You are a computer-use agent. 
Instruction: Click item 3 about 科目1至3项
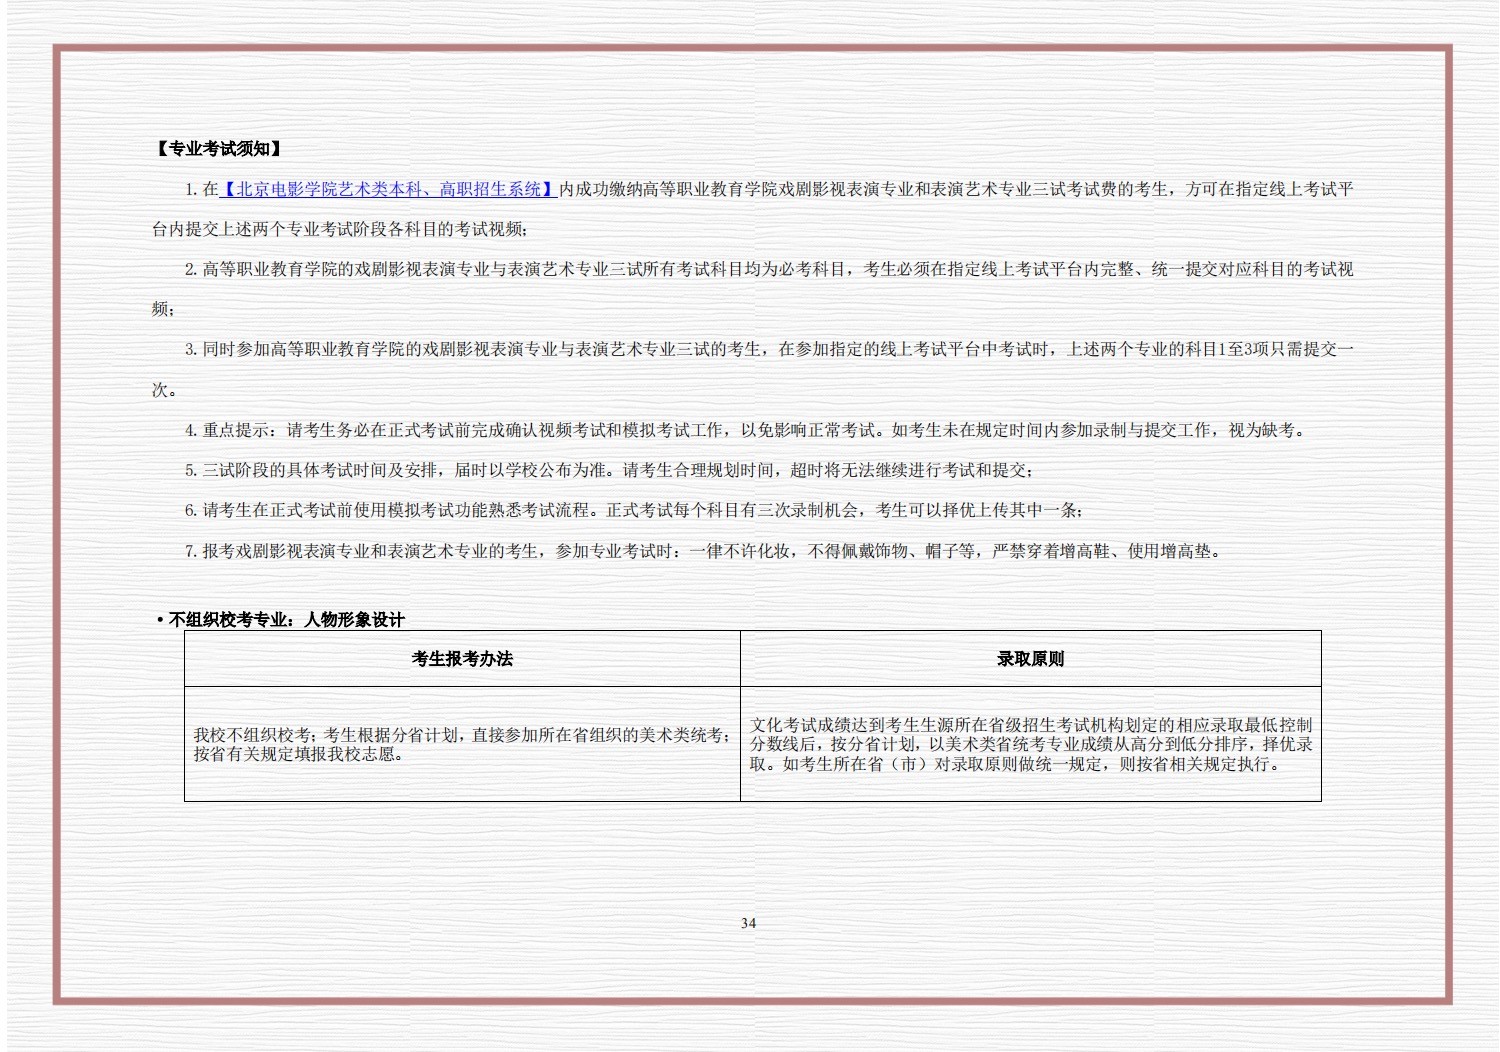tap(768, 349)
